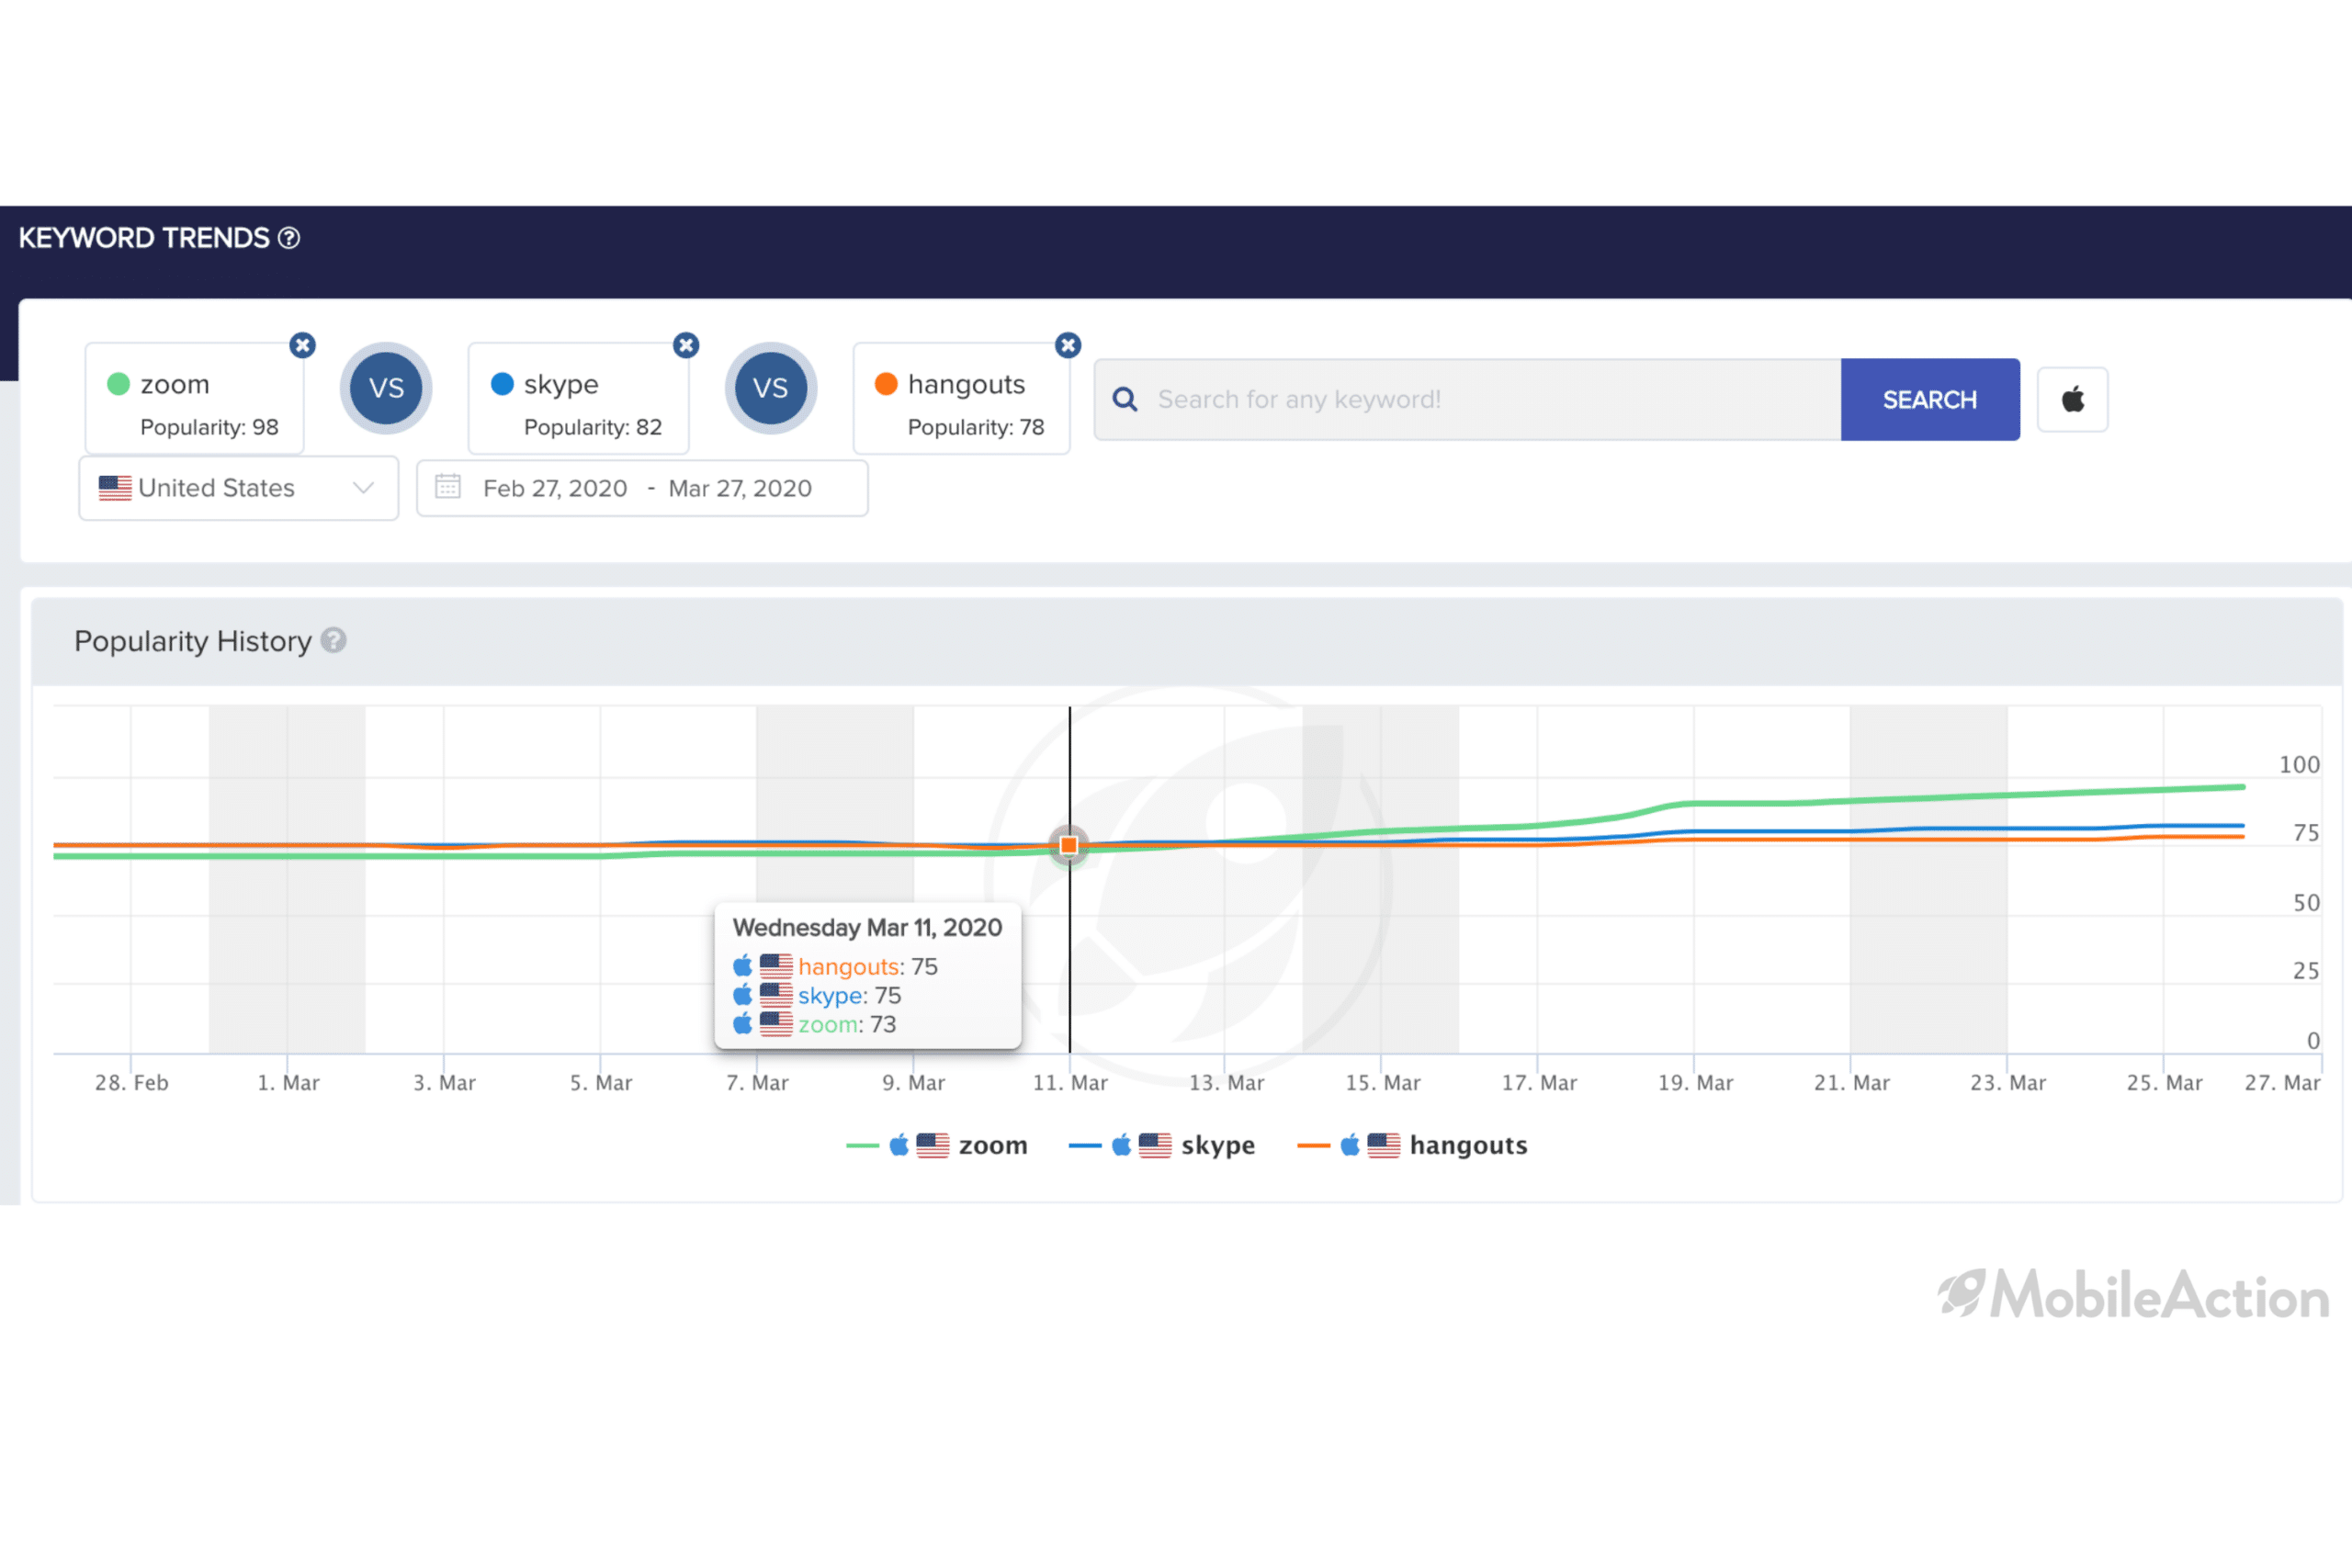Screen dimensions: 2352x1568
Task: Click the '19. Mar' x-axis label
Action: point(1696,1083)
